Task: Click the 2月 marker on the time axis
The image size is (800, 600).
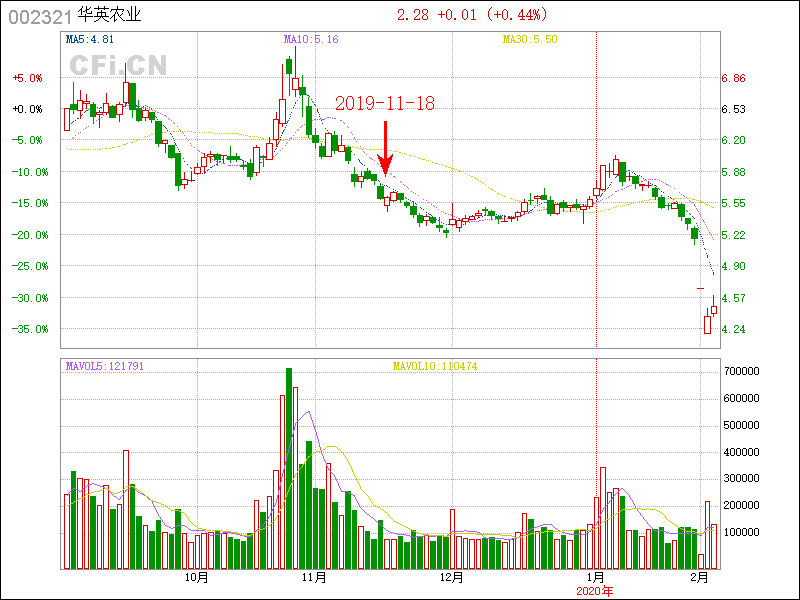Action: (700, 577)
